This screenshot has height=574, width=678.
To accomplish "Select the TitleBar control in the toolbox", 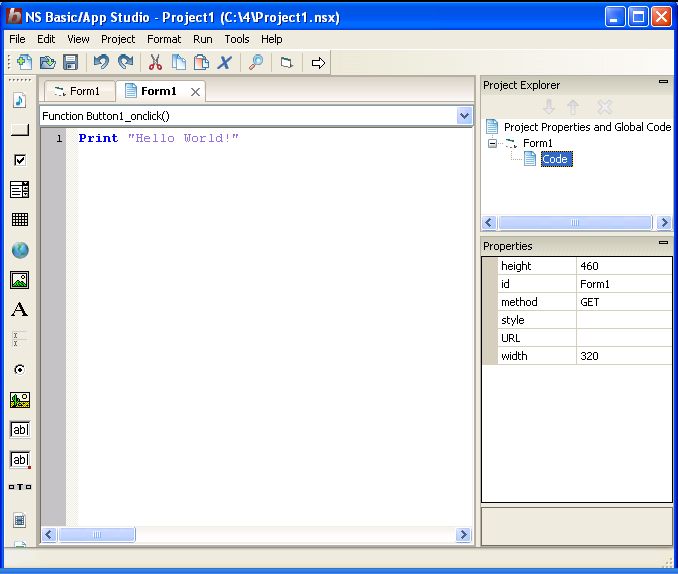I will click(20, 487).
